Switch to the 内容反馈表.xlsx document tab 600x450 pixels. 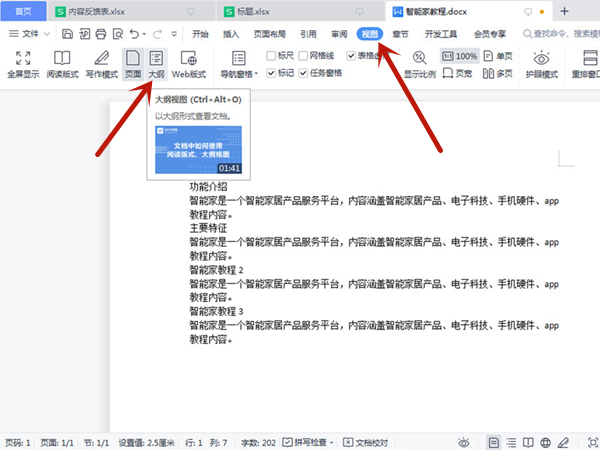[x=93, y=12]
